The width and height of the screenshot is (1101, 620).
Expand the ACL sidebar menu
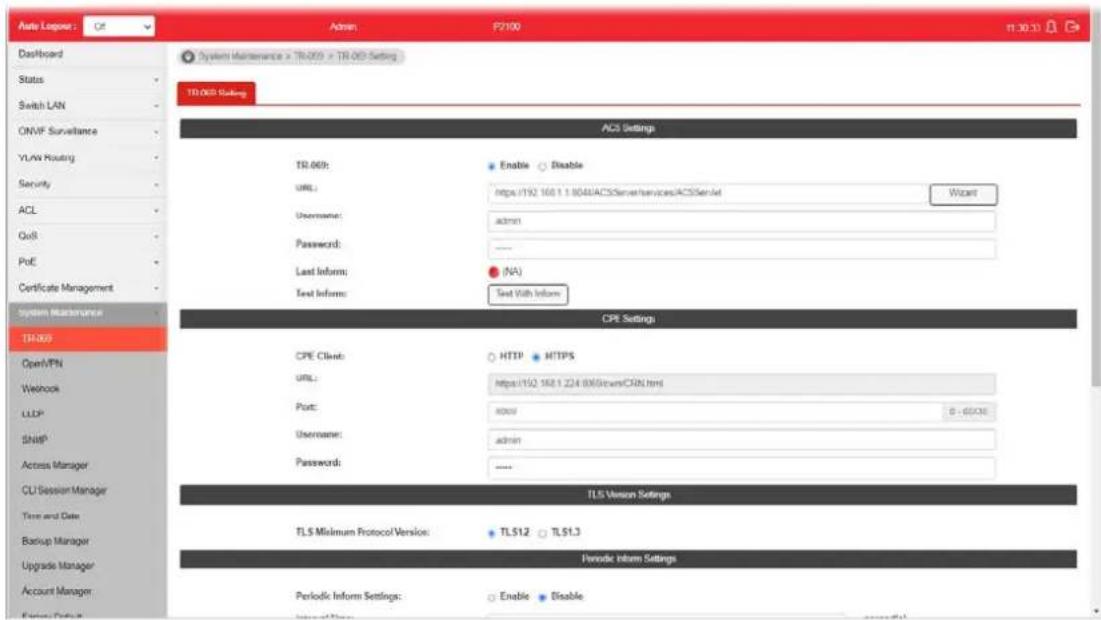pos(88,210)
